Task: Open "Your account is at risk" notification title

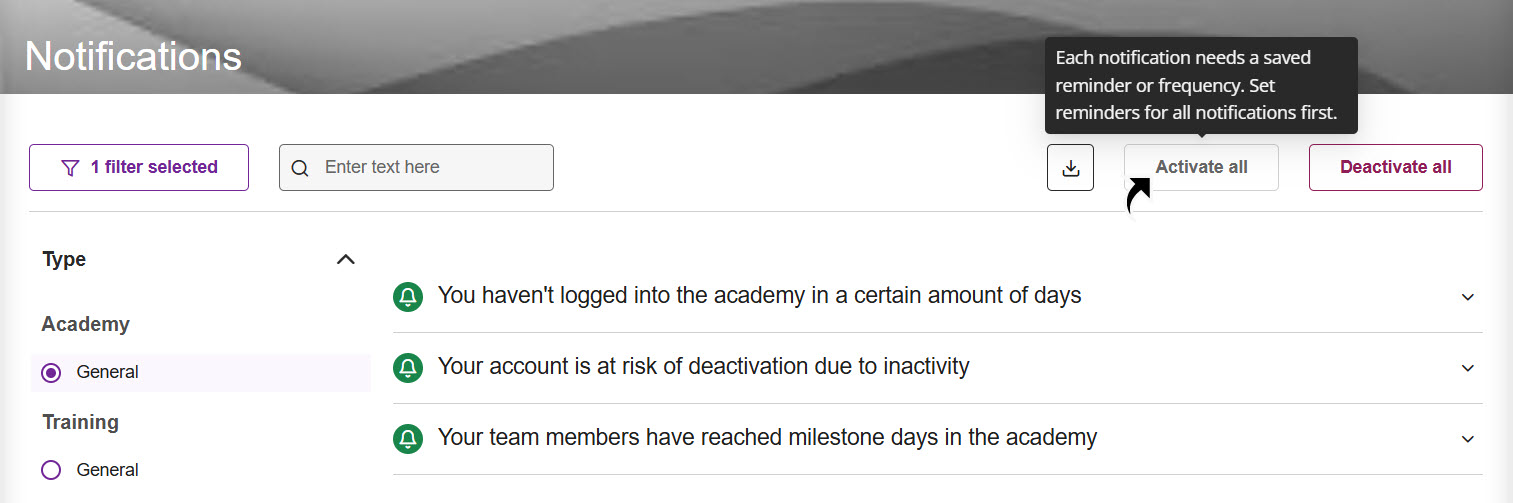Action: click(703, 367)
